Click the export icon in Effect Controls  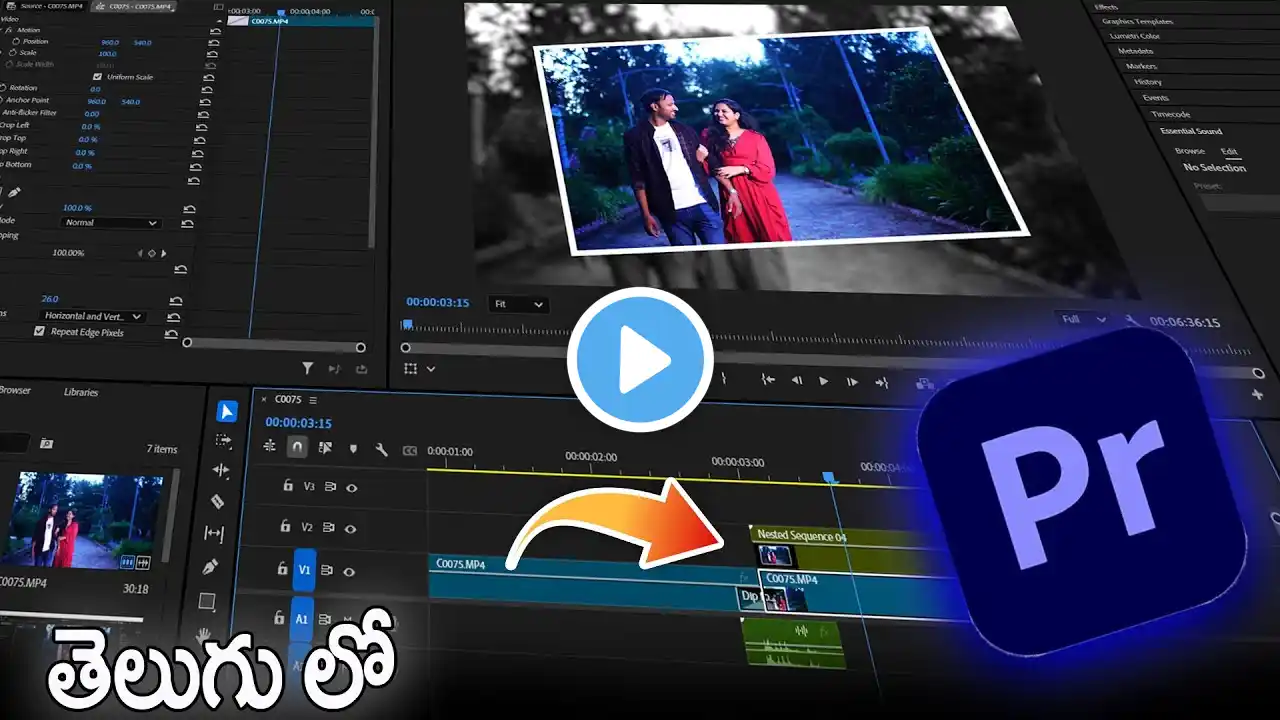pyautogui.click(x=361, y=369)
